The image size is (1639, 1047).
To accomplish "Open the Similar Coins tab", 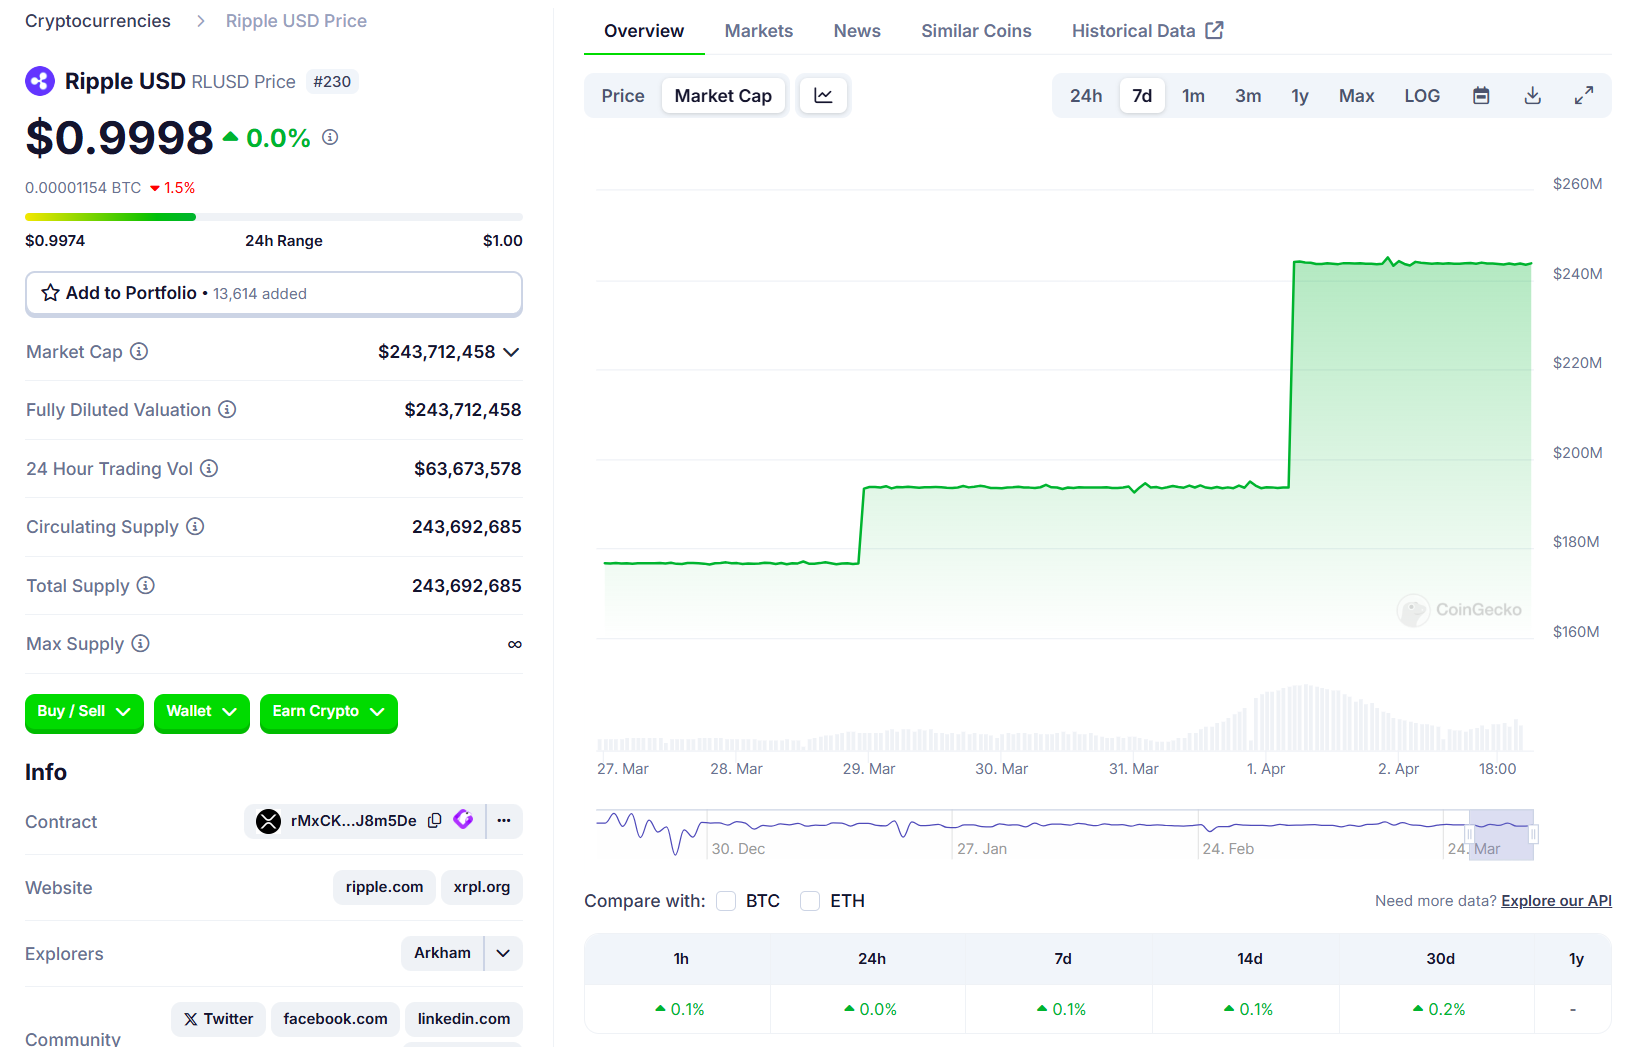I will pos(975,31).
